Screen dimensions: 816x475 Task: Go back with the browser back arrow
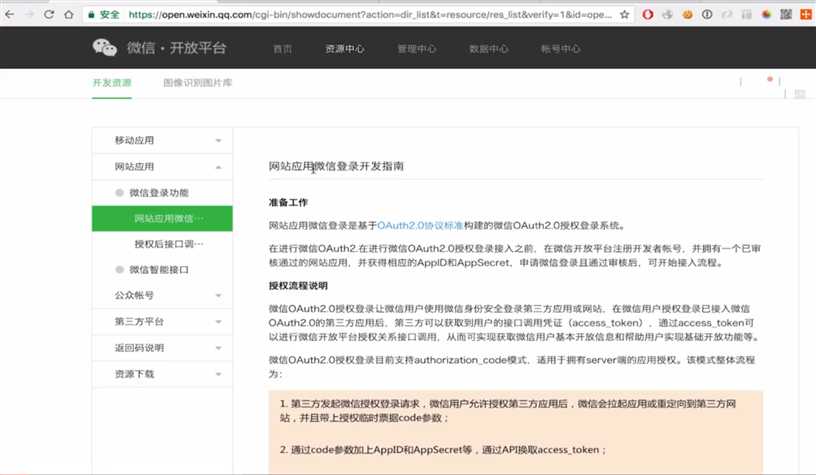pyautogui.click(x=9, y=15)
